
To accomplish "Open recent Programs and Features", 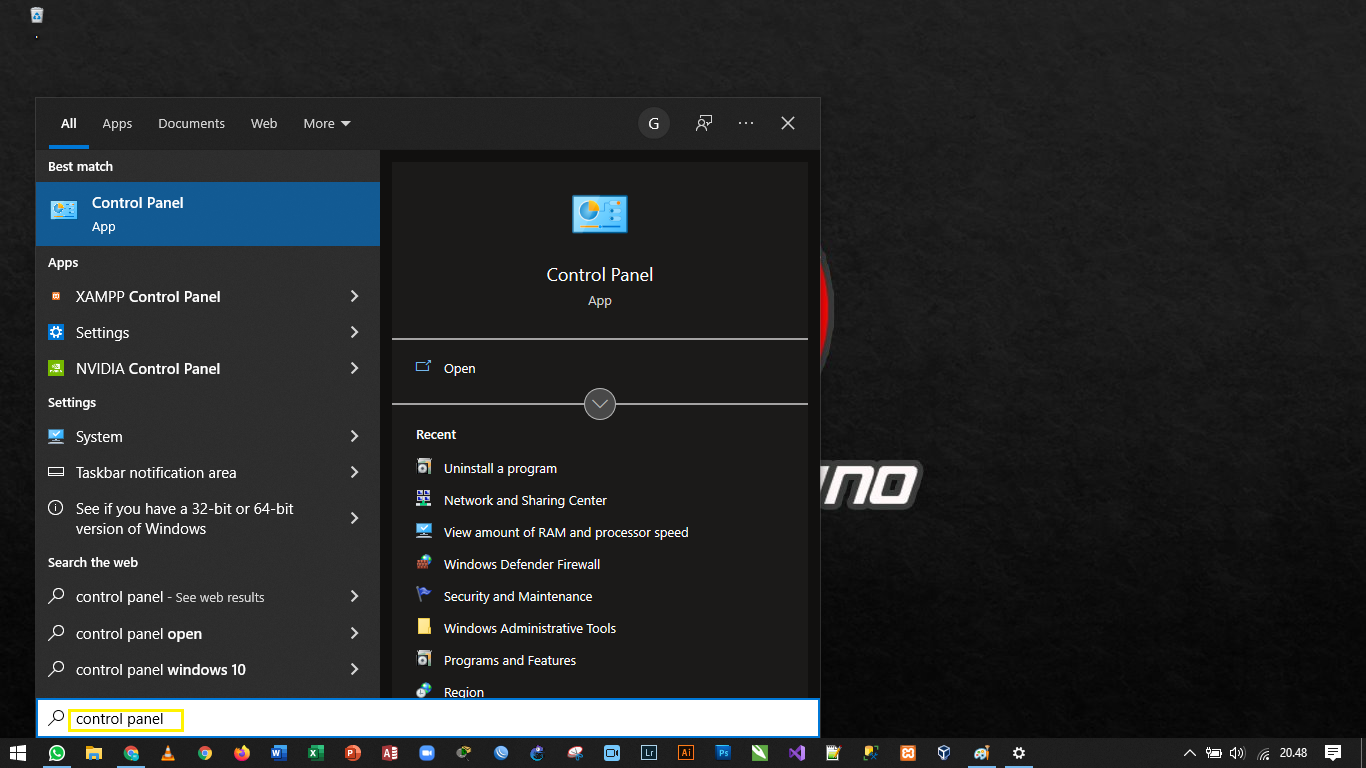I will coord(510,660).
